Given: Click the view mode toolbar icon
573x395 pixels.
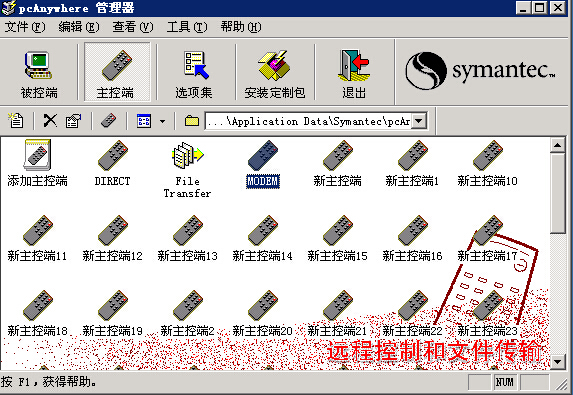Looking at the screenshot, I should [x=144, y=121].
